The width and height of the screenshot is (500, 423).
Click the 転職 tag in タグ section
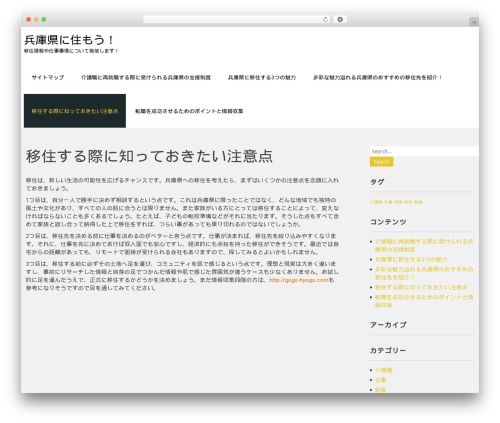(x=418, y=202)
